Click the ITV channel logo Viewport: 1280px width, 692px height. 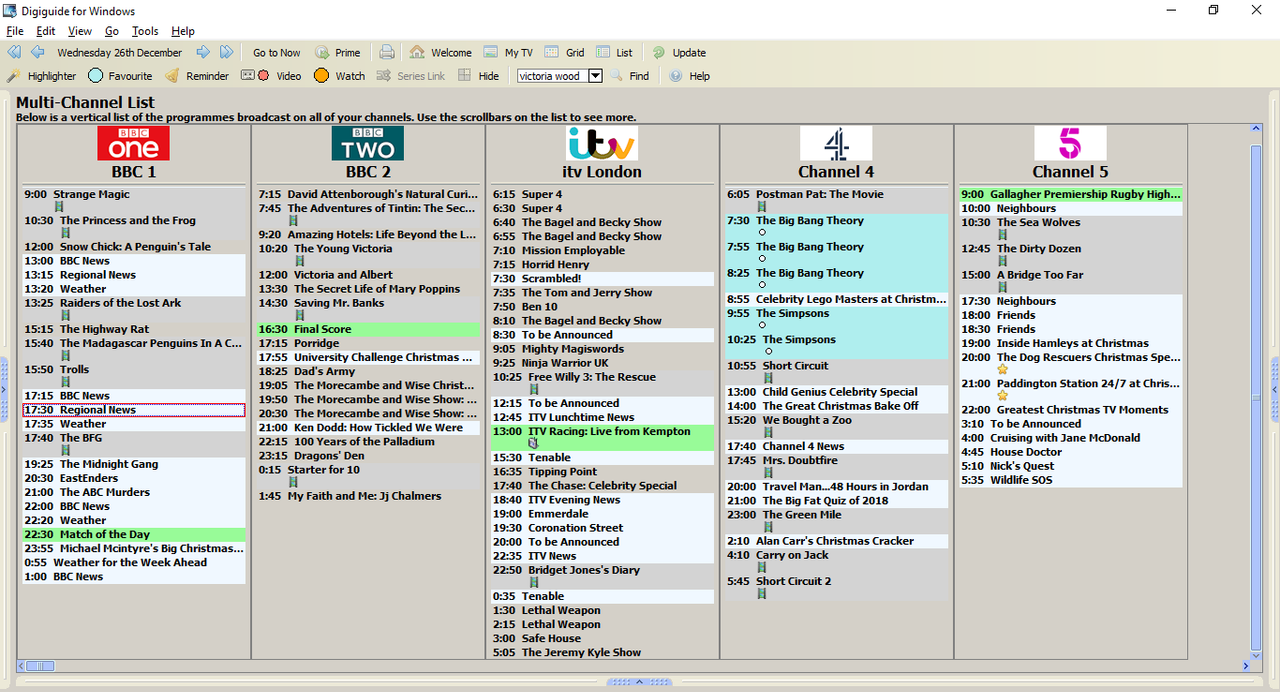point(601,143)
